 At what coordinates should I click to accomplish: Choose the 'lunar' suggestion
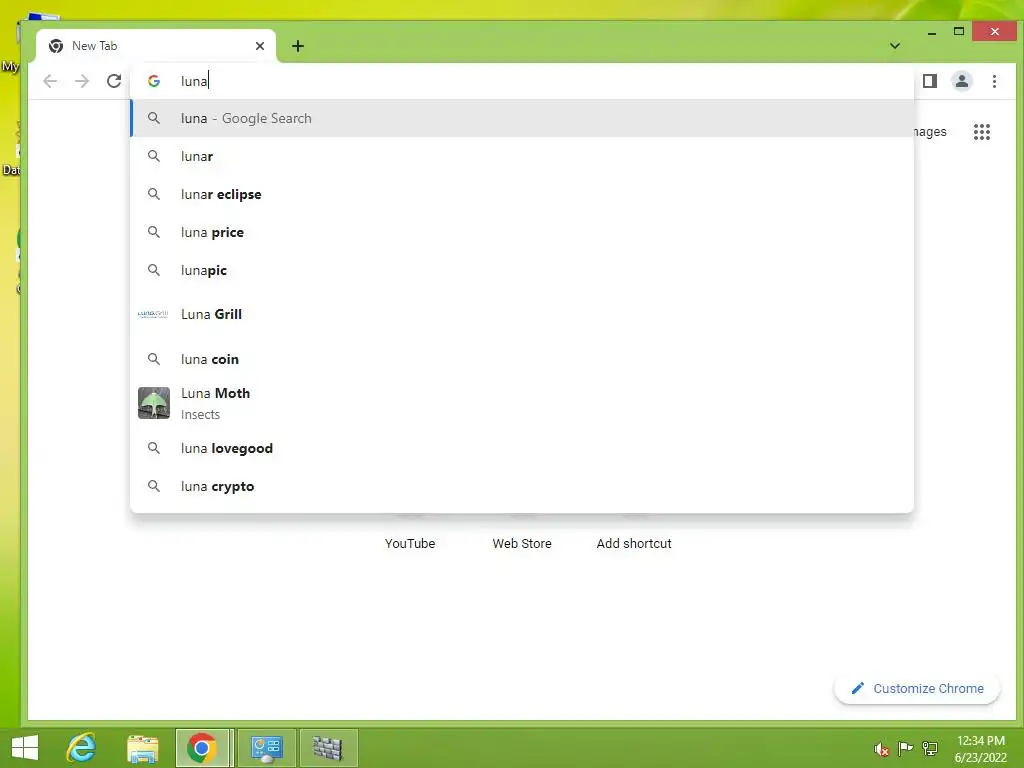tap(522, 156)
